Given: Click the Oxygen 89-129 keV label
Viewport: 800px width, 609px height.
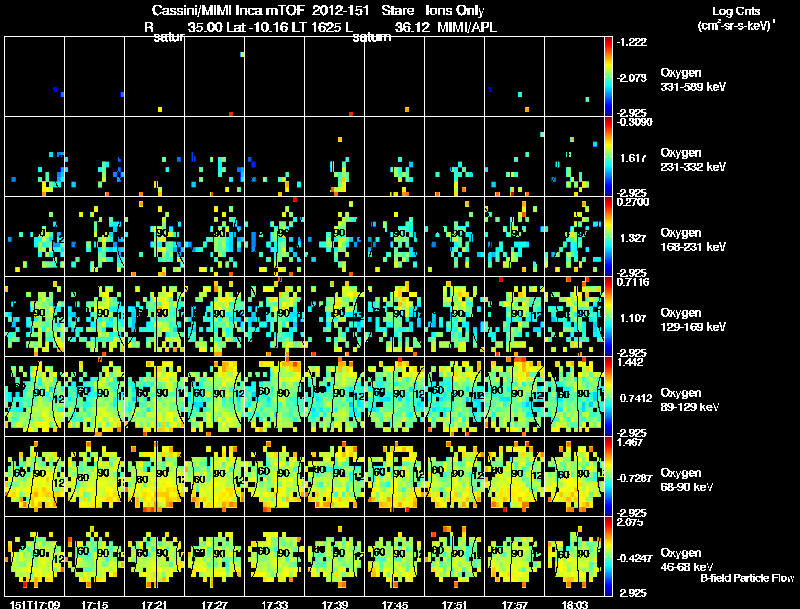Looking at the screenshot, I should pos(690,400).
